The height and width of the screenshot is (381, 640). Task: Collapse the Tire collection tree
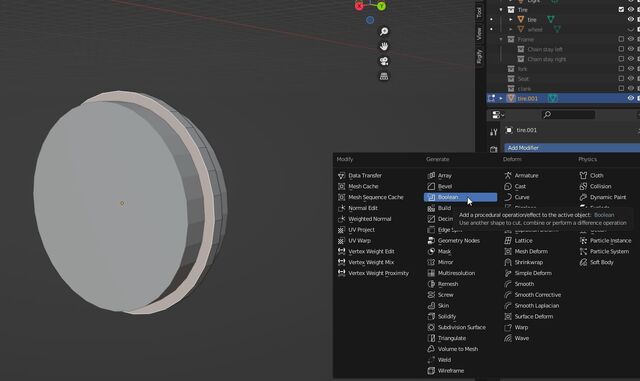point(501,9)
